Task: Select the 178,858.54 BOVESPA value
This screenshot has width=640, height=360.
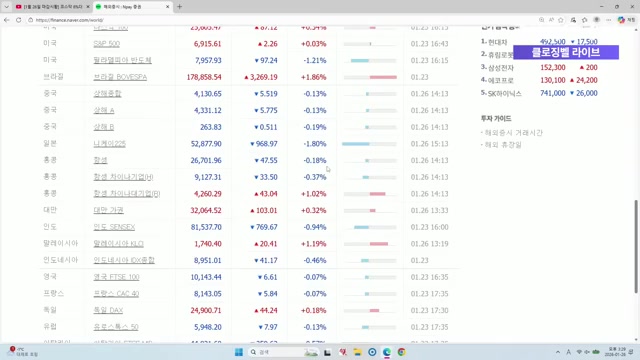Action: coord(204,77)
